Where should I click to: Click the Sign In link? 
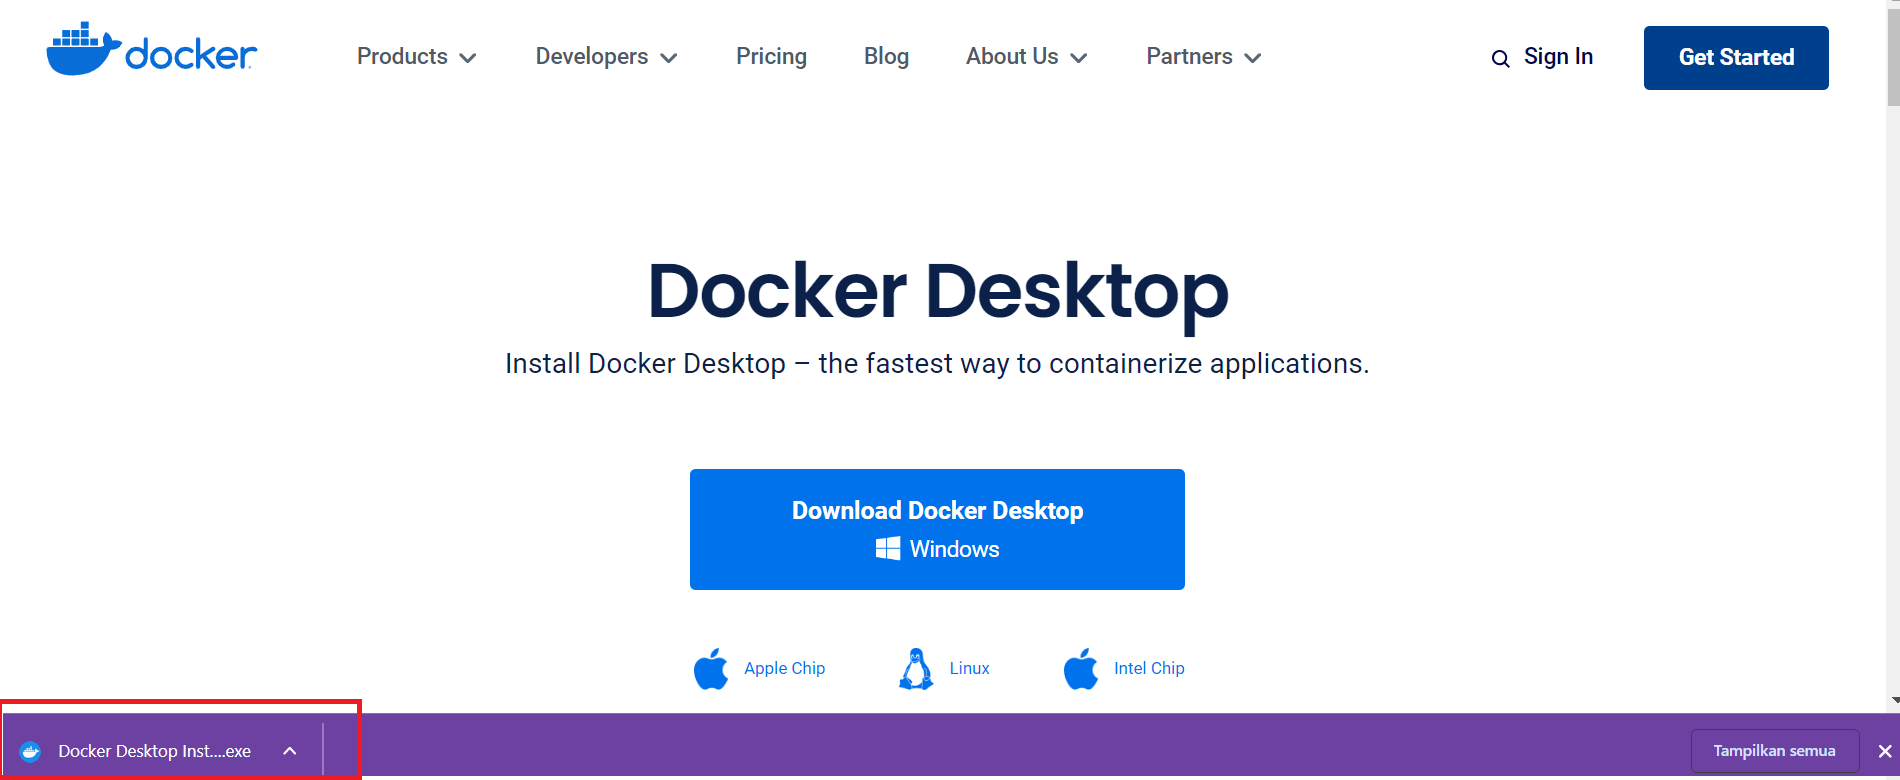(x=1558, y=57)
